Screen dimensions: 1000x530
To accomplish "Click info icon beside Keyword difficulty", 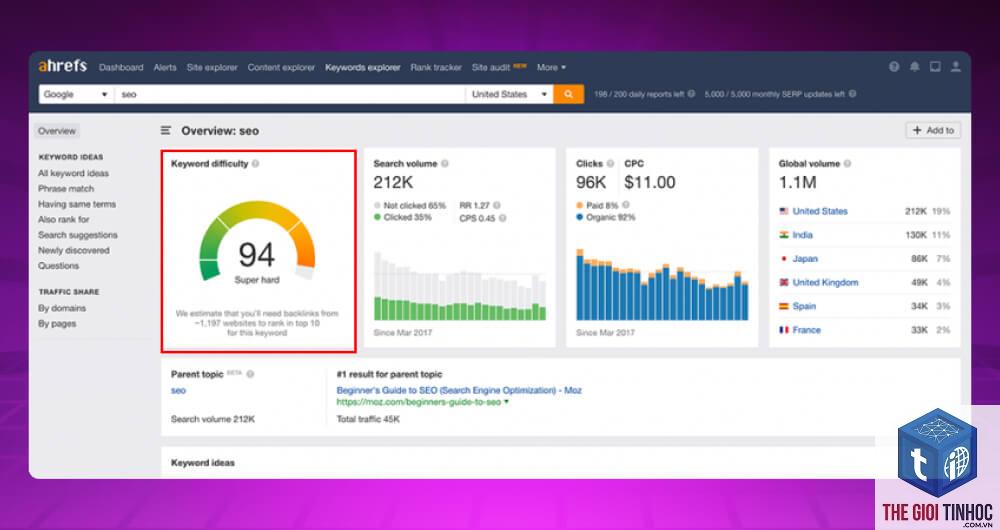I will pyautogui.click(x=255, y=164).
